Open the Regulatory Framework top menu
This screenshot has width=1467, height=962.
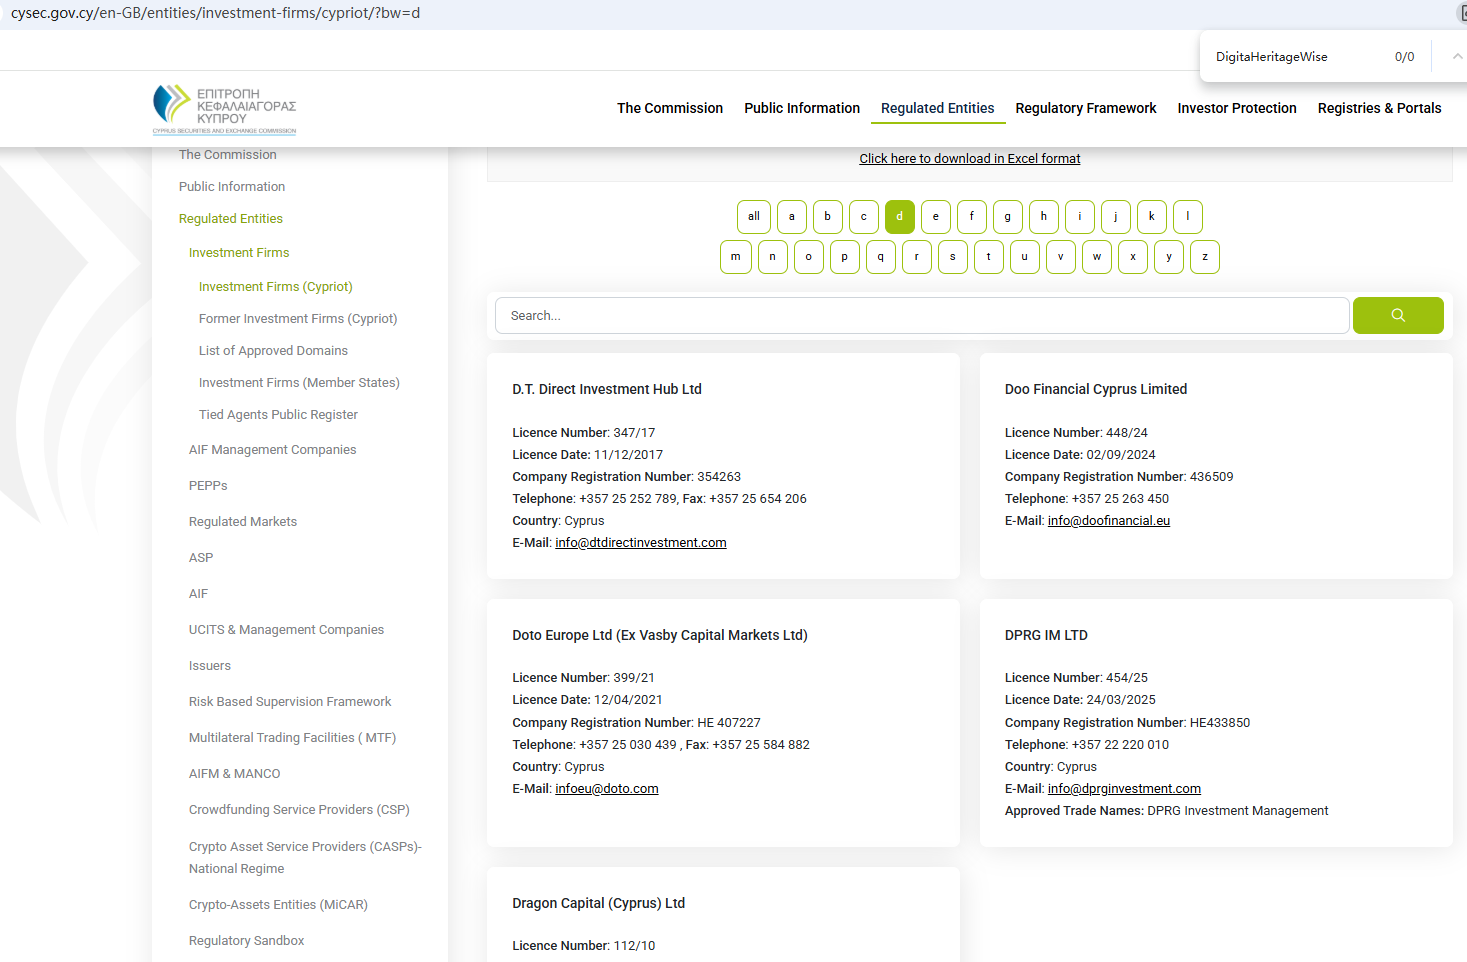pos(1085,108)
